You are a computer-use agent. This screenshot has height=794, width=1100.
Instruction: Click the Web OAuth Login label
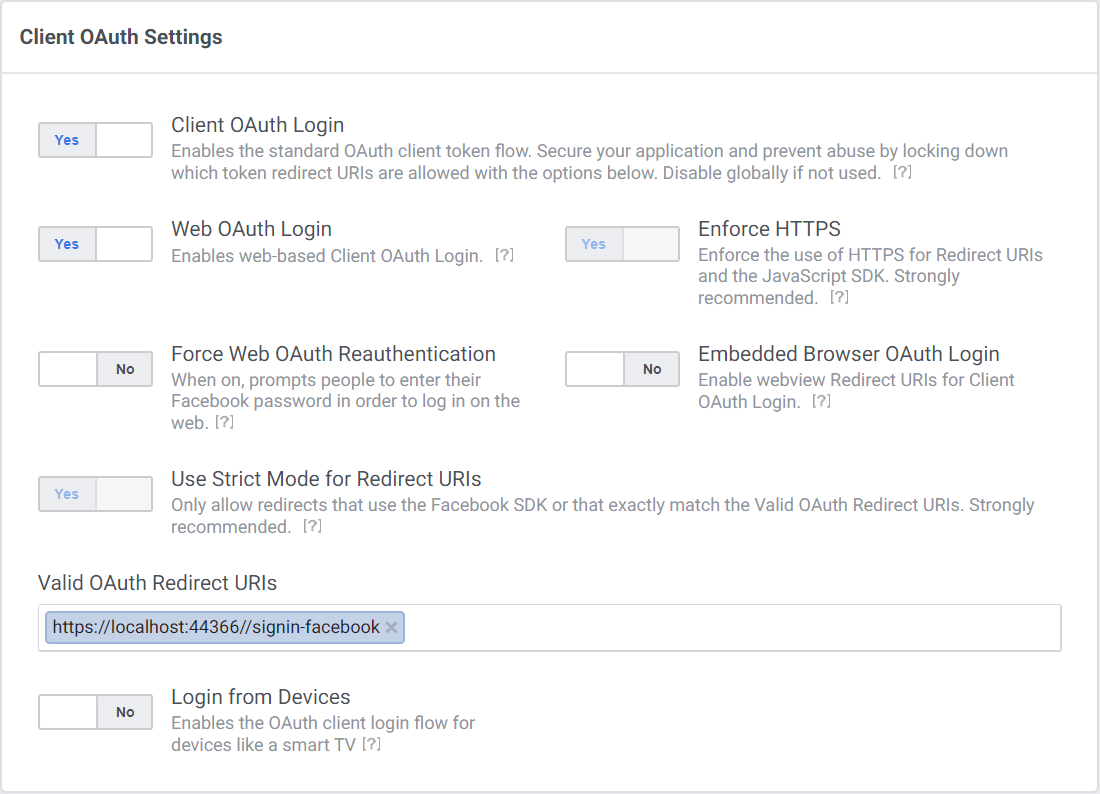click(251, 229)
